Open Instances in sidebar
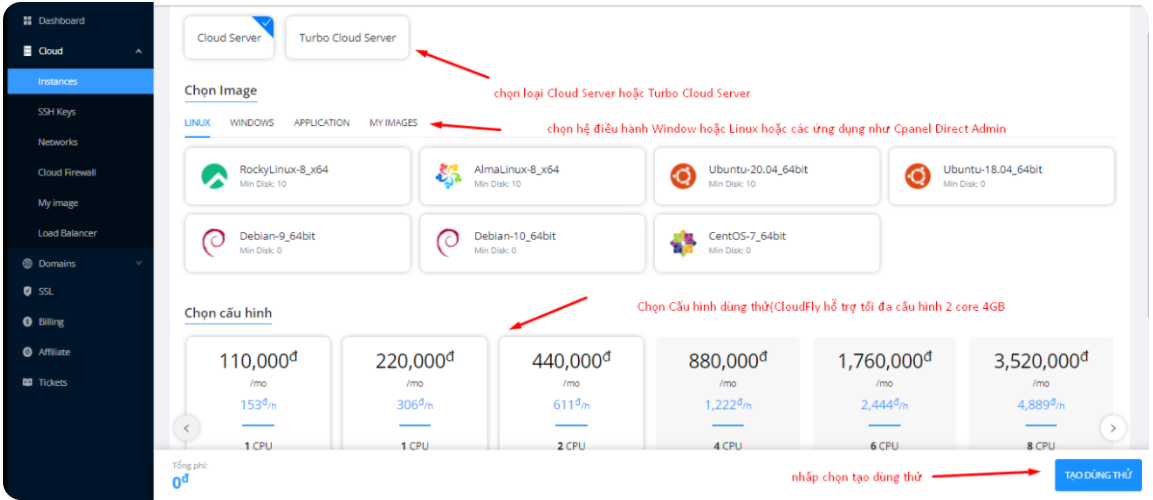This screenshot has width=1153, height=500. coord(80,82)
